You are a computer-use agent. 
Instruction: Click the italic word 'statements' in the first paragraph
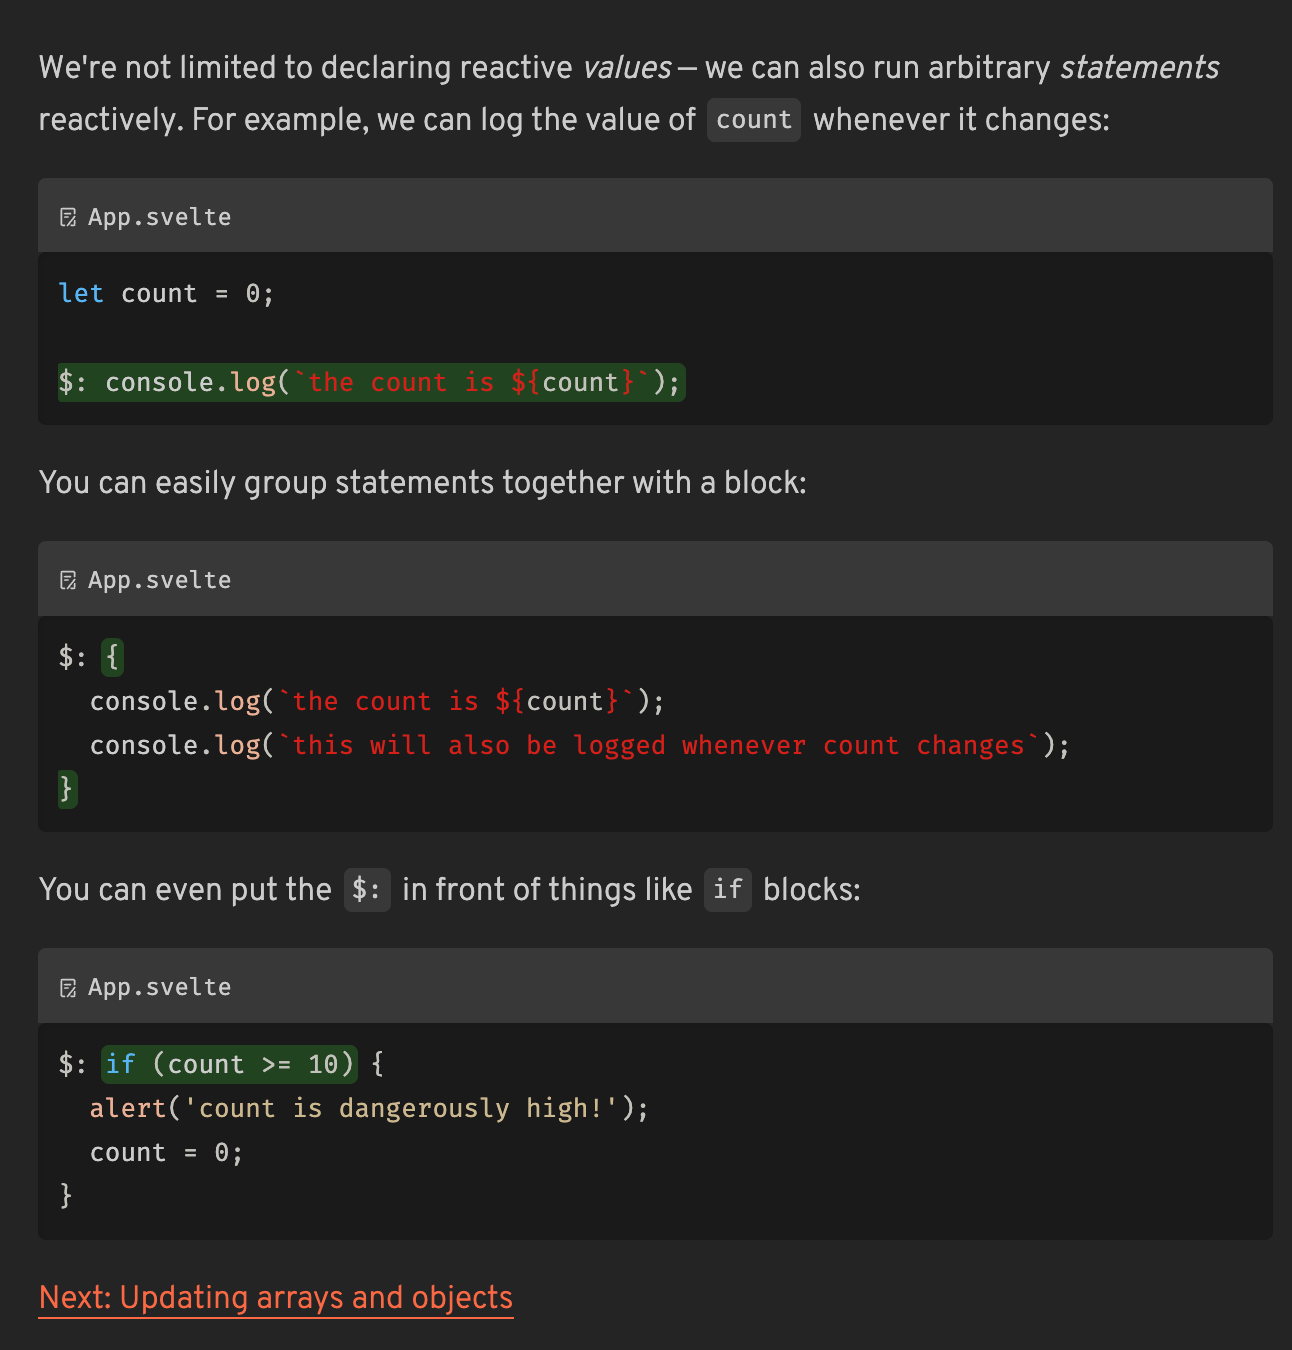1139,67
